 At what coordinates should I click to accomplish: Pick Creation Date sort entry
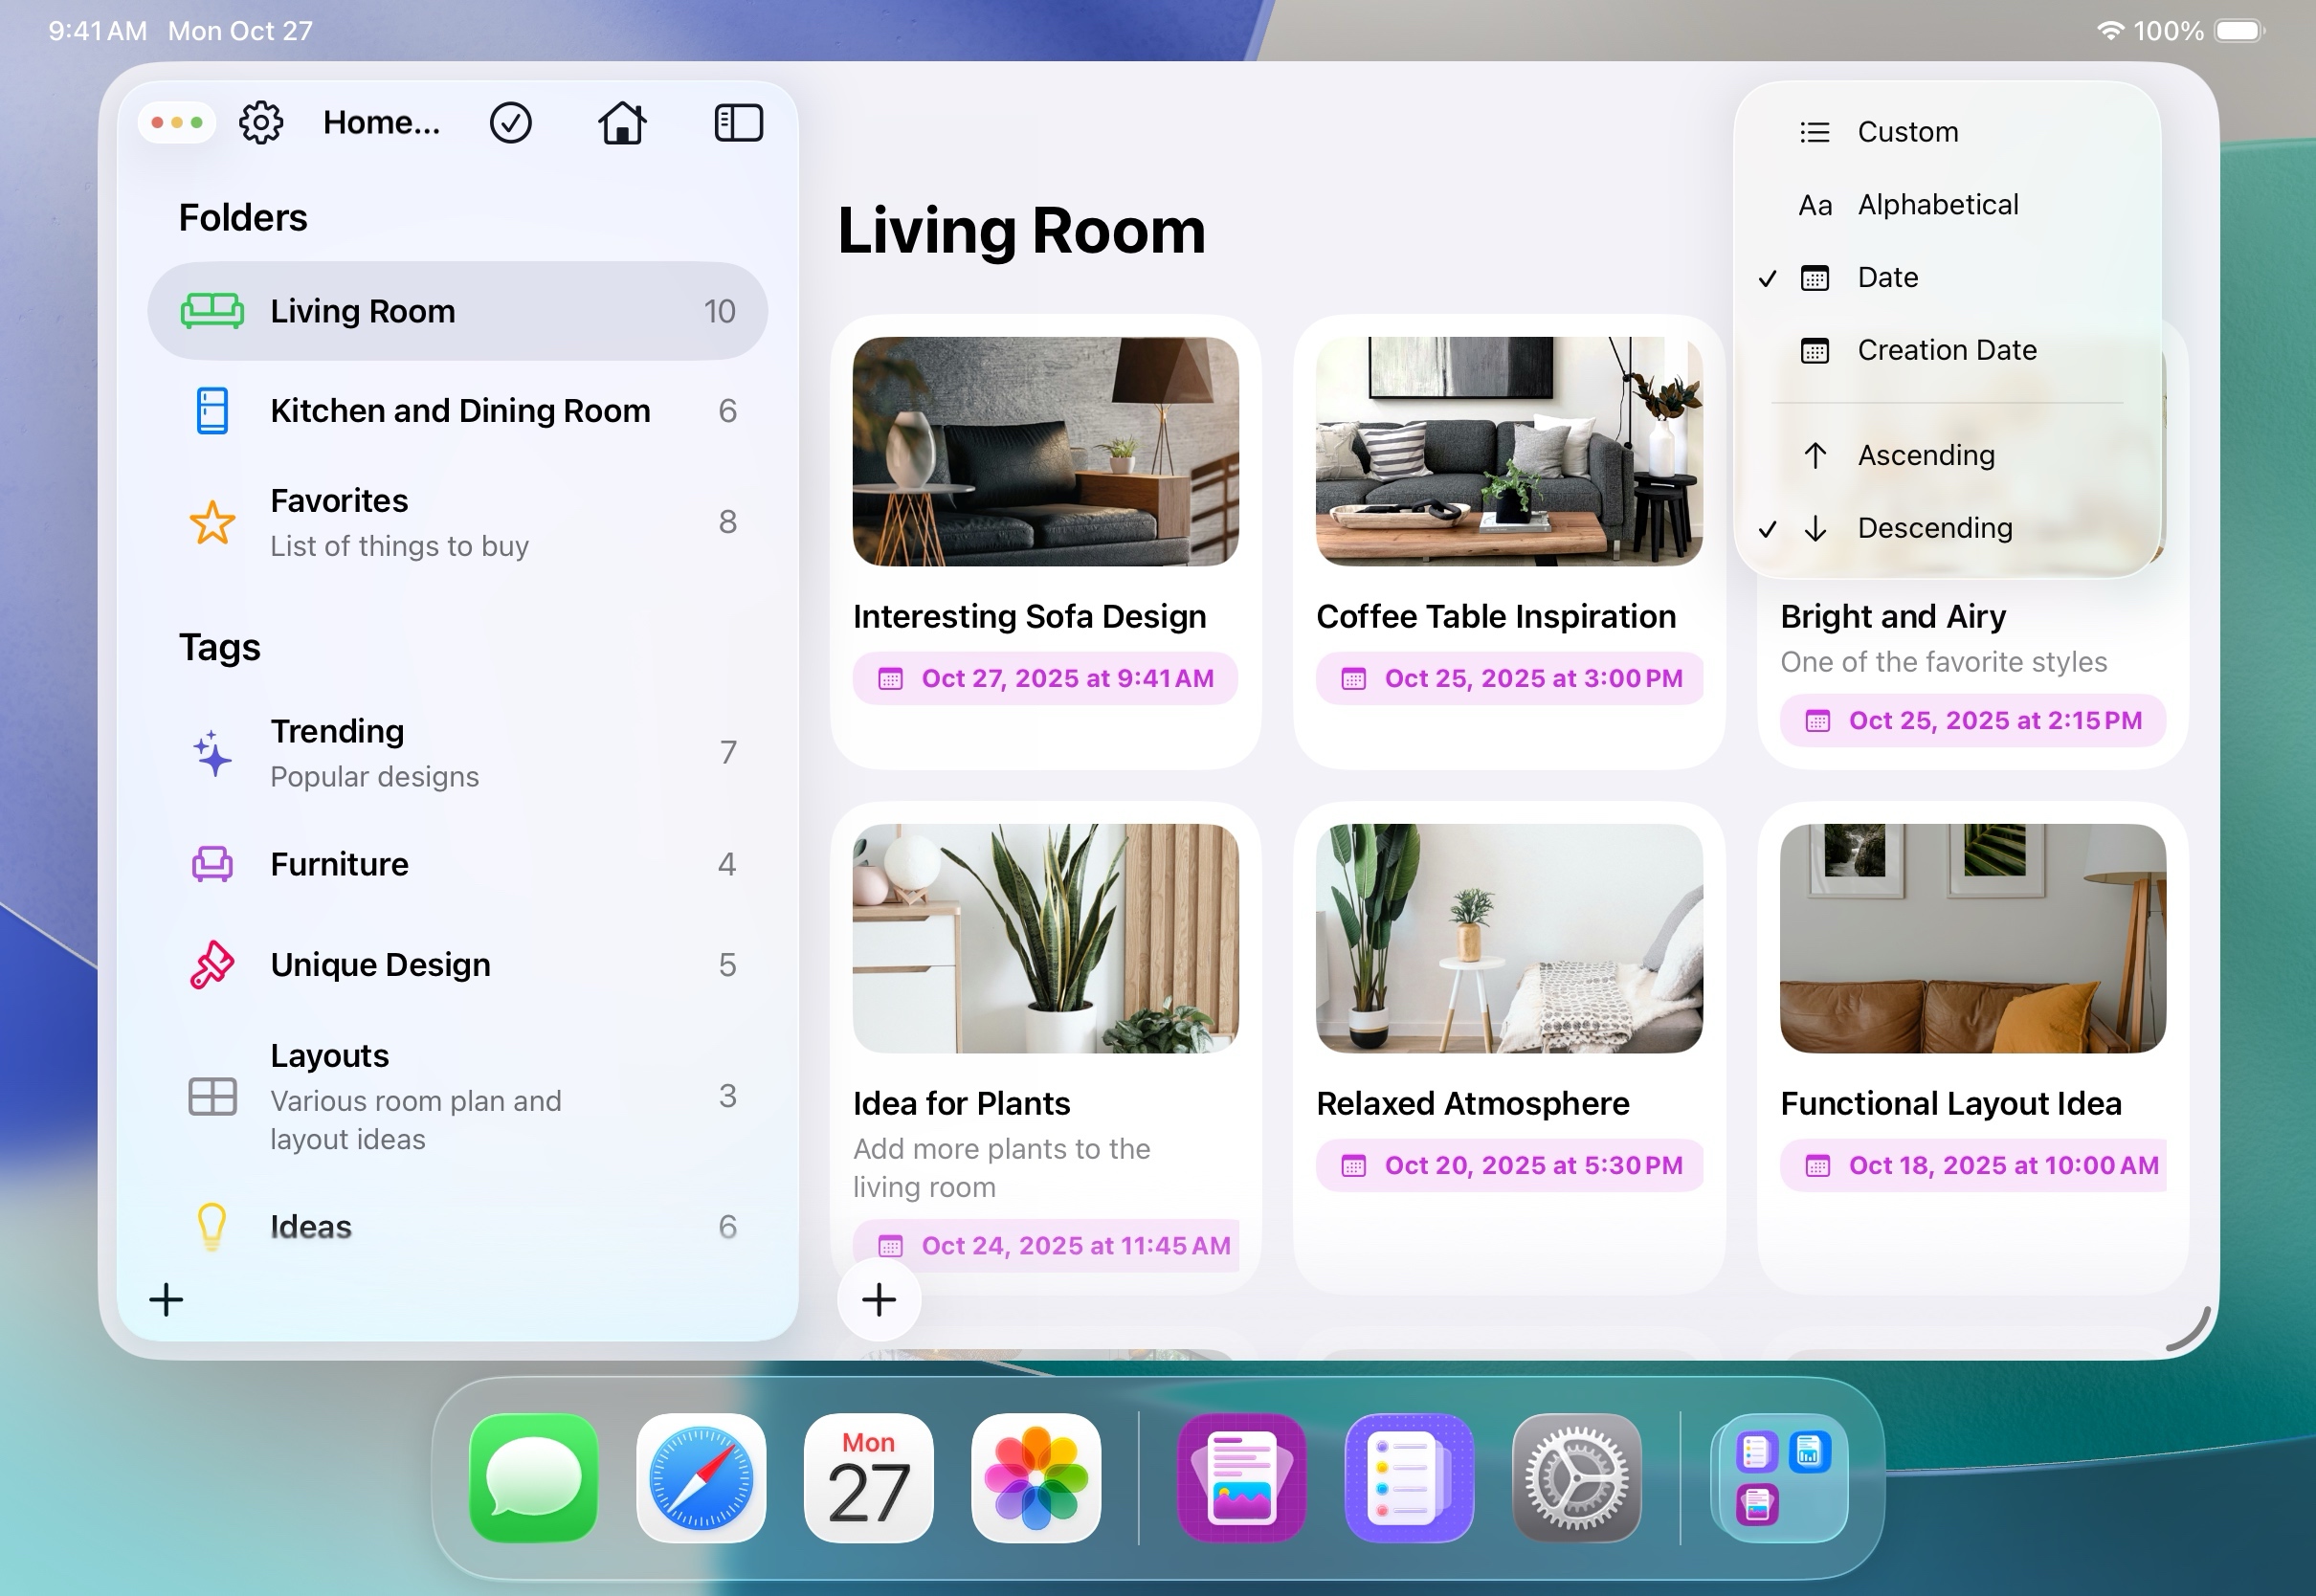coord(1946,351)
